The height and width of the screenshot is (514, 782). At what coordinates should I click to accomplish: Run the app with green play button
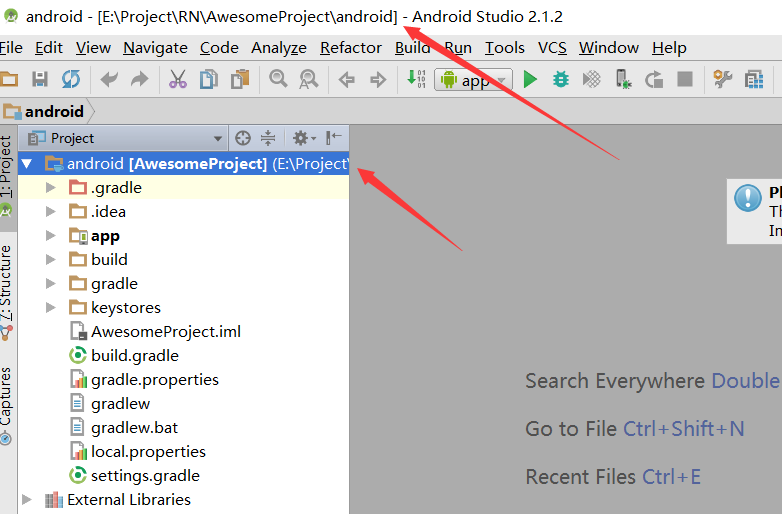[530, 79]
